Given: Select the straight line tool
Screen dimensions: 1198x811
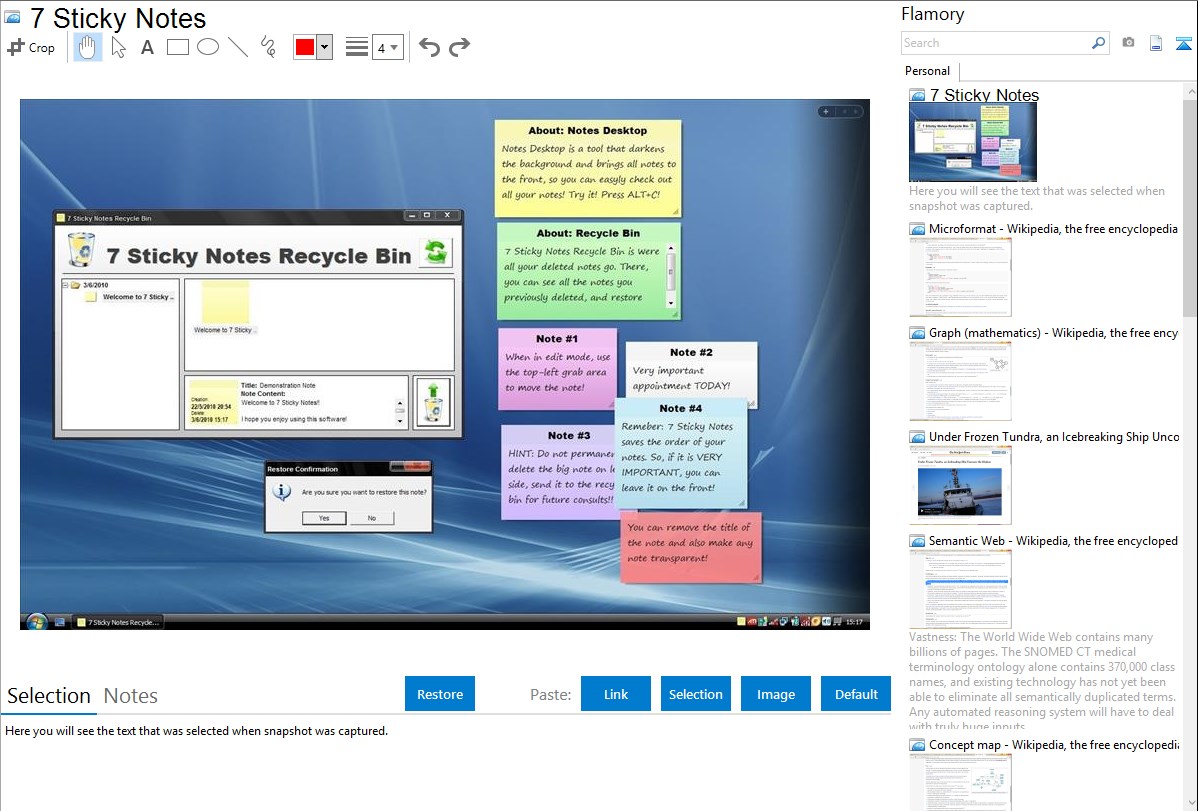Looking at the screenshot, I should point(238,47).
